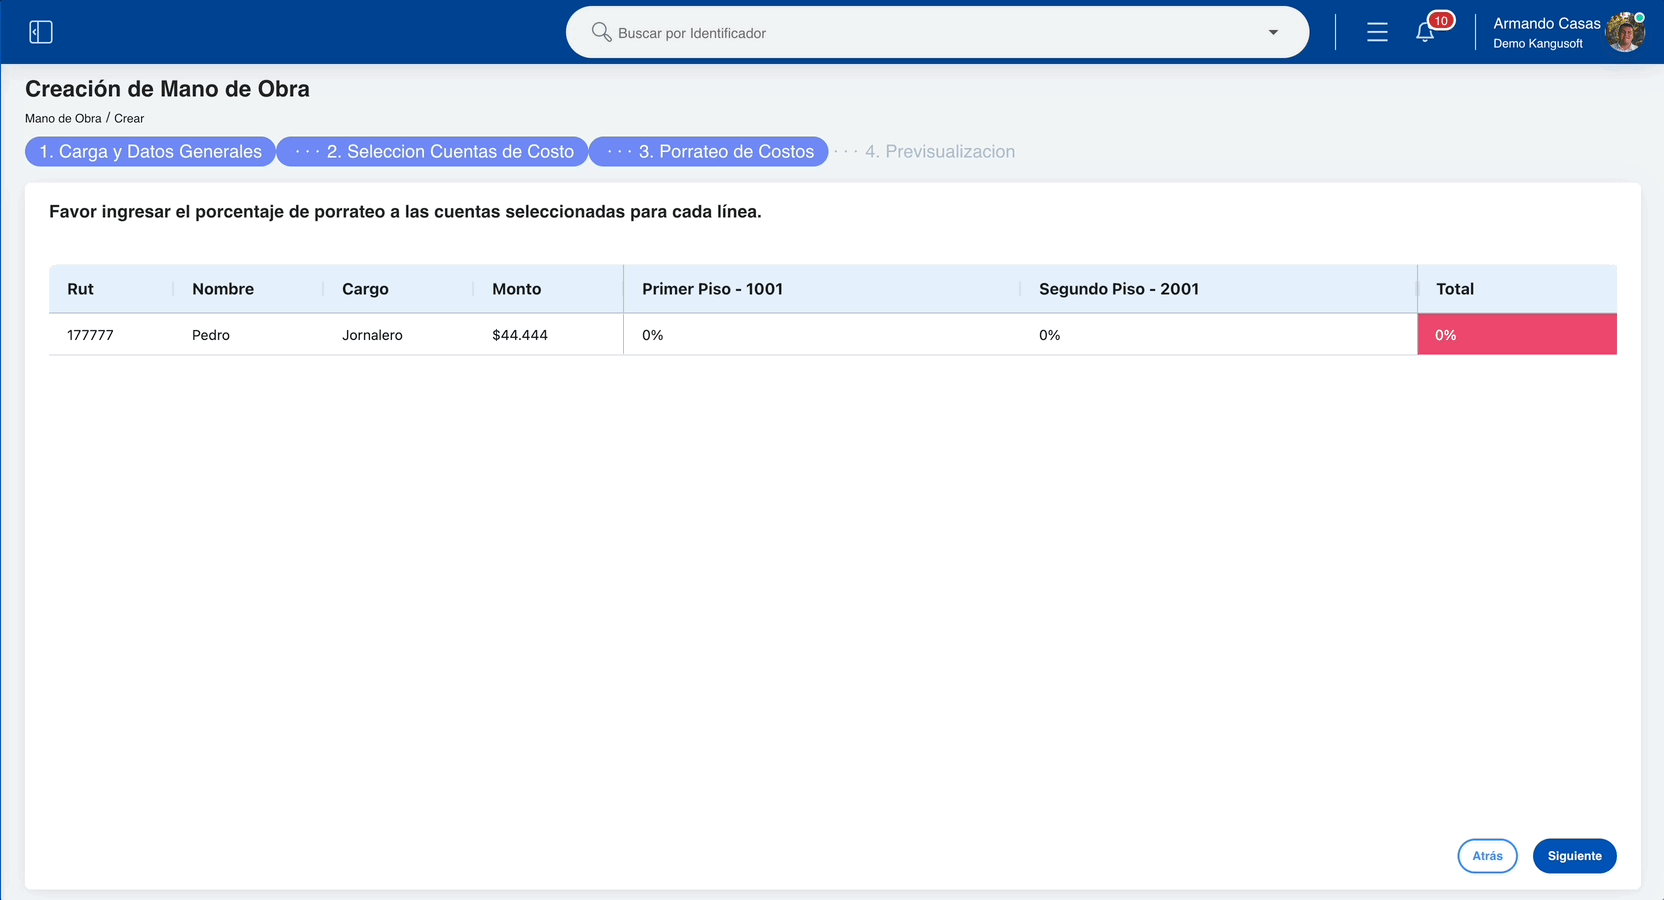
Task: Go to step 2 Seleccion Cuentas de Costo
Action: 432,151
